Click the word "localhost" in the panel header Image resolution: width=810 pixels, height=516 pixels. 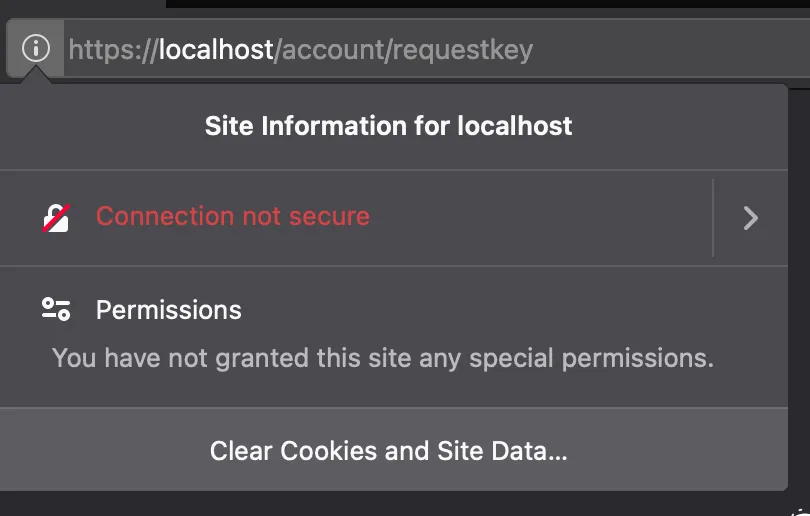pyautogui.click(x=515, y=127)
